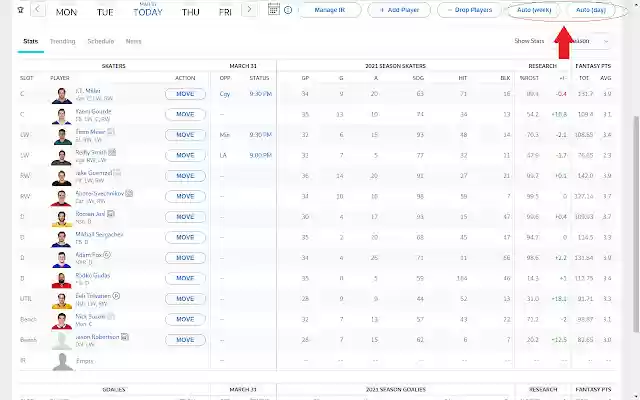Viewport: 640px width, 400px height.
Task: Click the Drop Players button
Action: 469,10
